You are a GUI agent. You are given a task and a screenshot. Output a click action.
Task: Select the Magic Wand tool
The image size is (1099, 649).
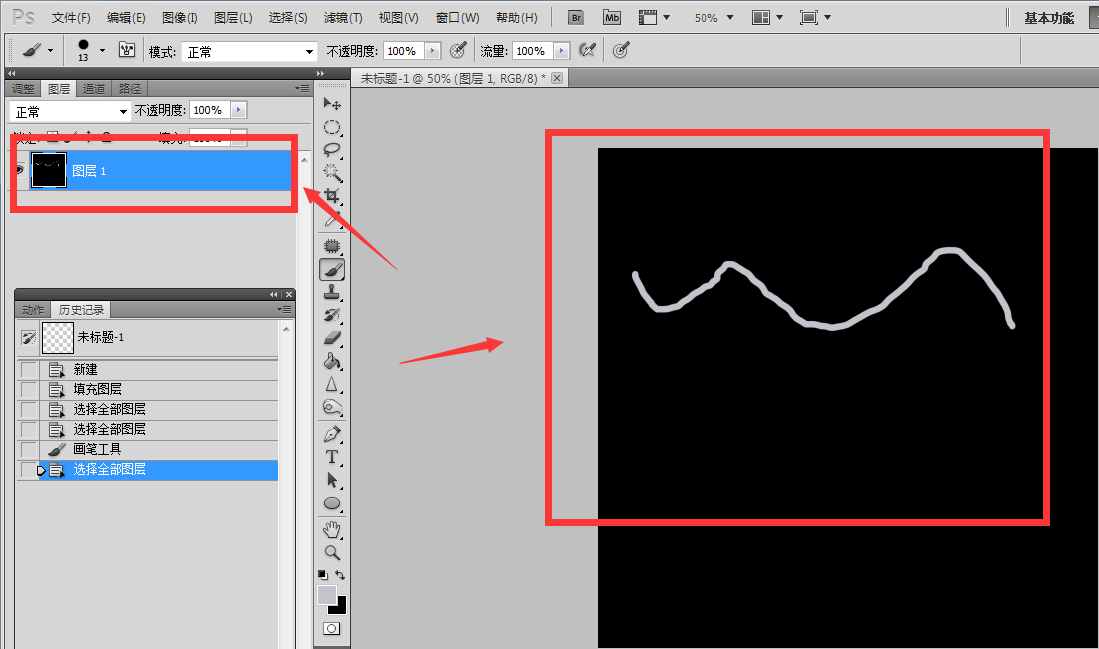(x=332, y=172)
